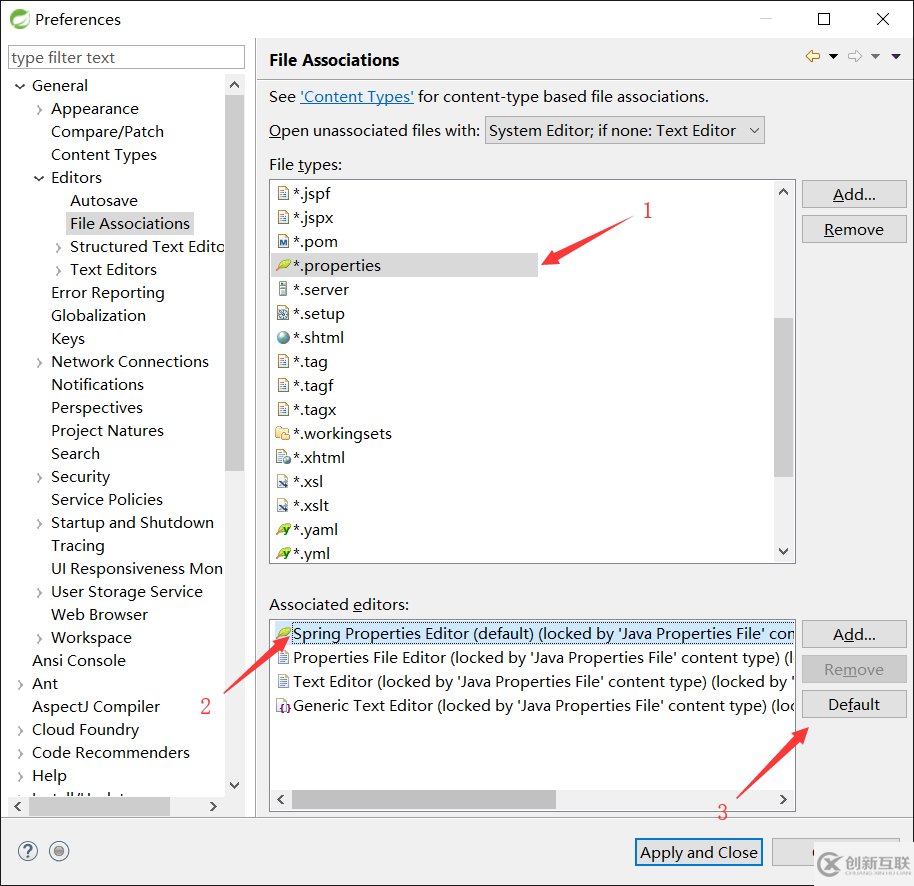Select Perspectives preference page

click(97, 407)
